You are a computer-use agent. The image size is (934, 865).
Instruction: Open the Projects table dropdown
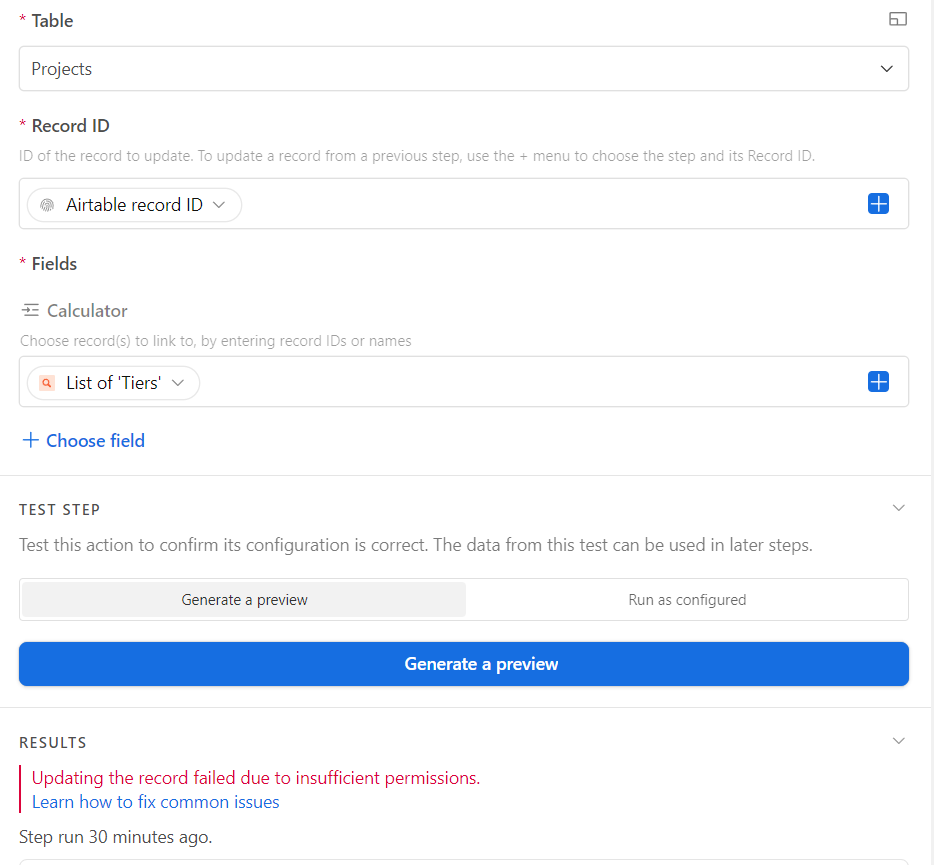463,69
